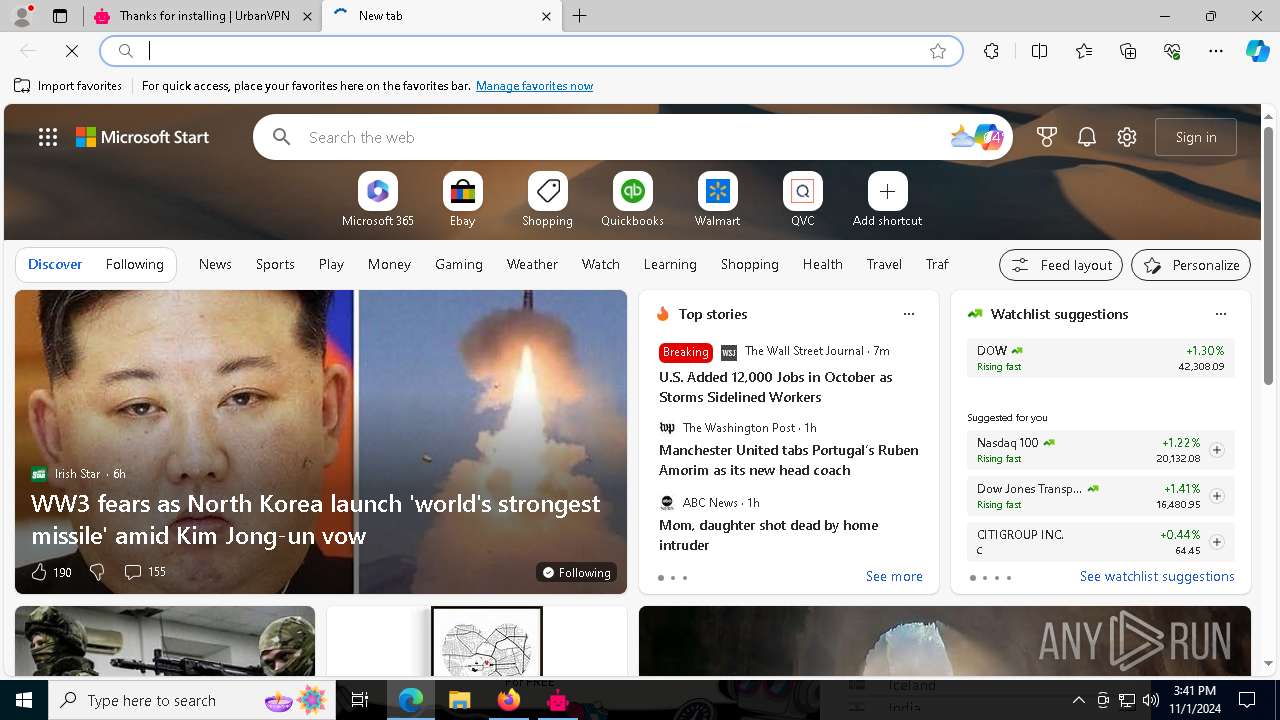Open a new tab with plus button
The height and width of the screenshot is (720, 1280).
(580, 16)
